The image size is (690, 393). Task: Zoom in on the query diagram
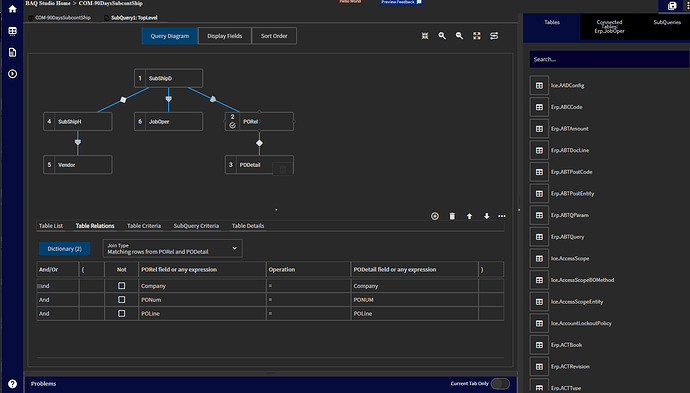[442, 36]
